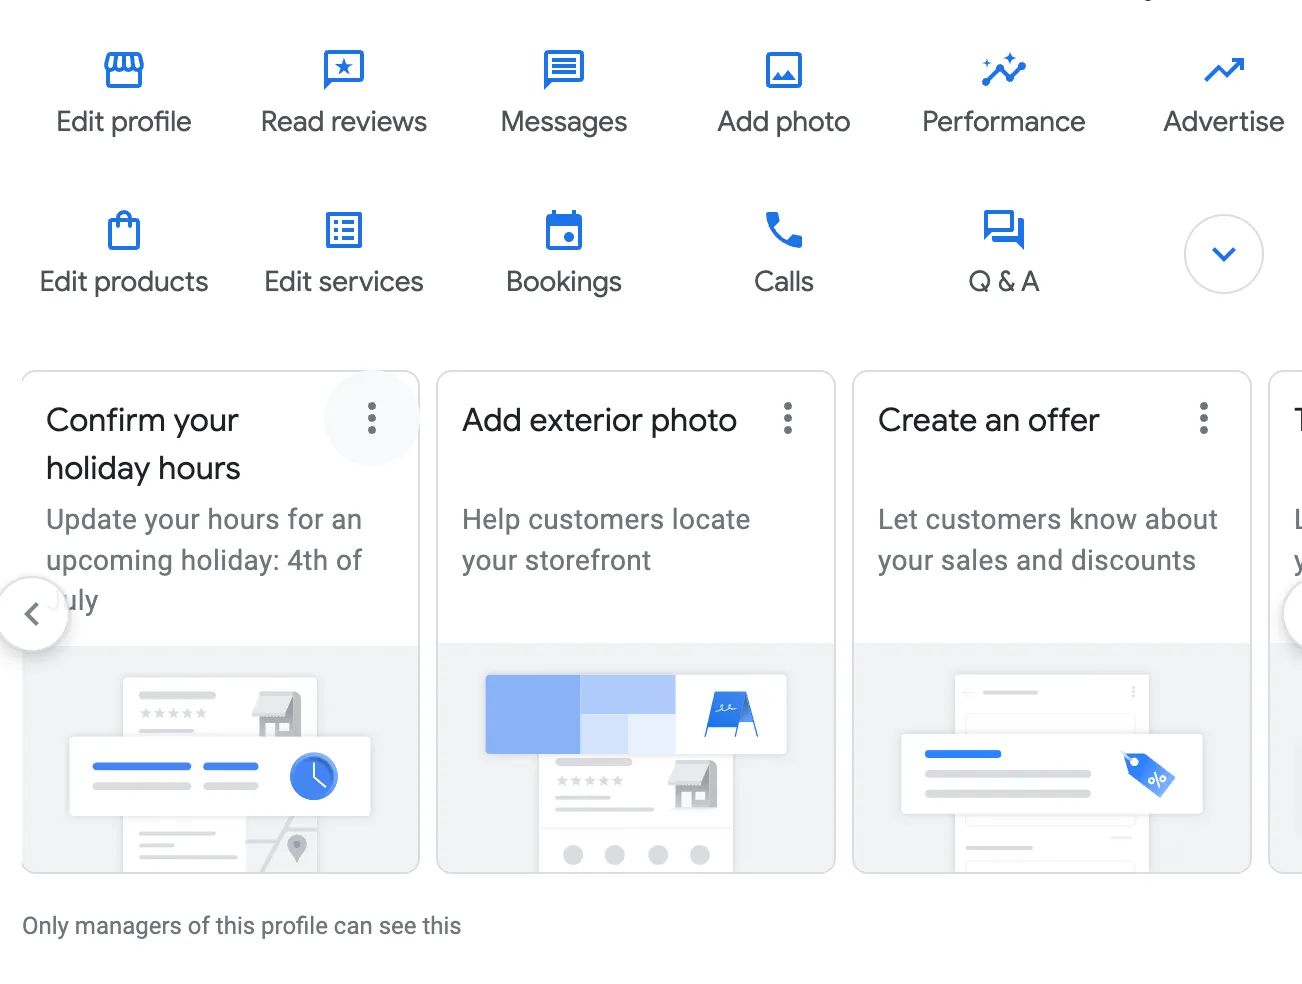Open the Edit products shopping bag icon

(124, 230)
